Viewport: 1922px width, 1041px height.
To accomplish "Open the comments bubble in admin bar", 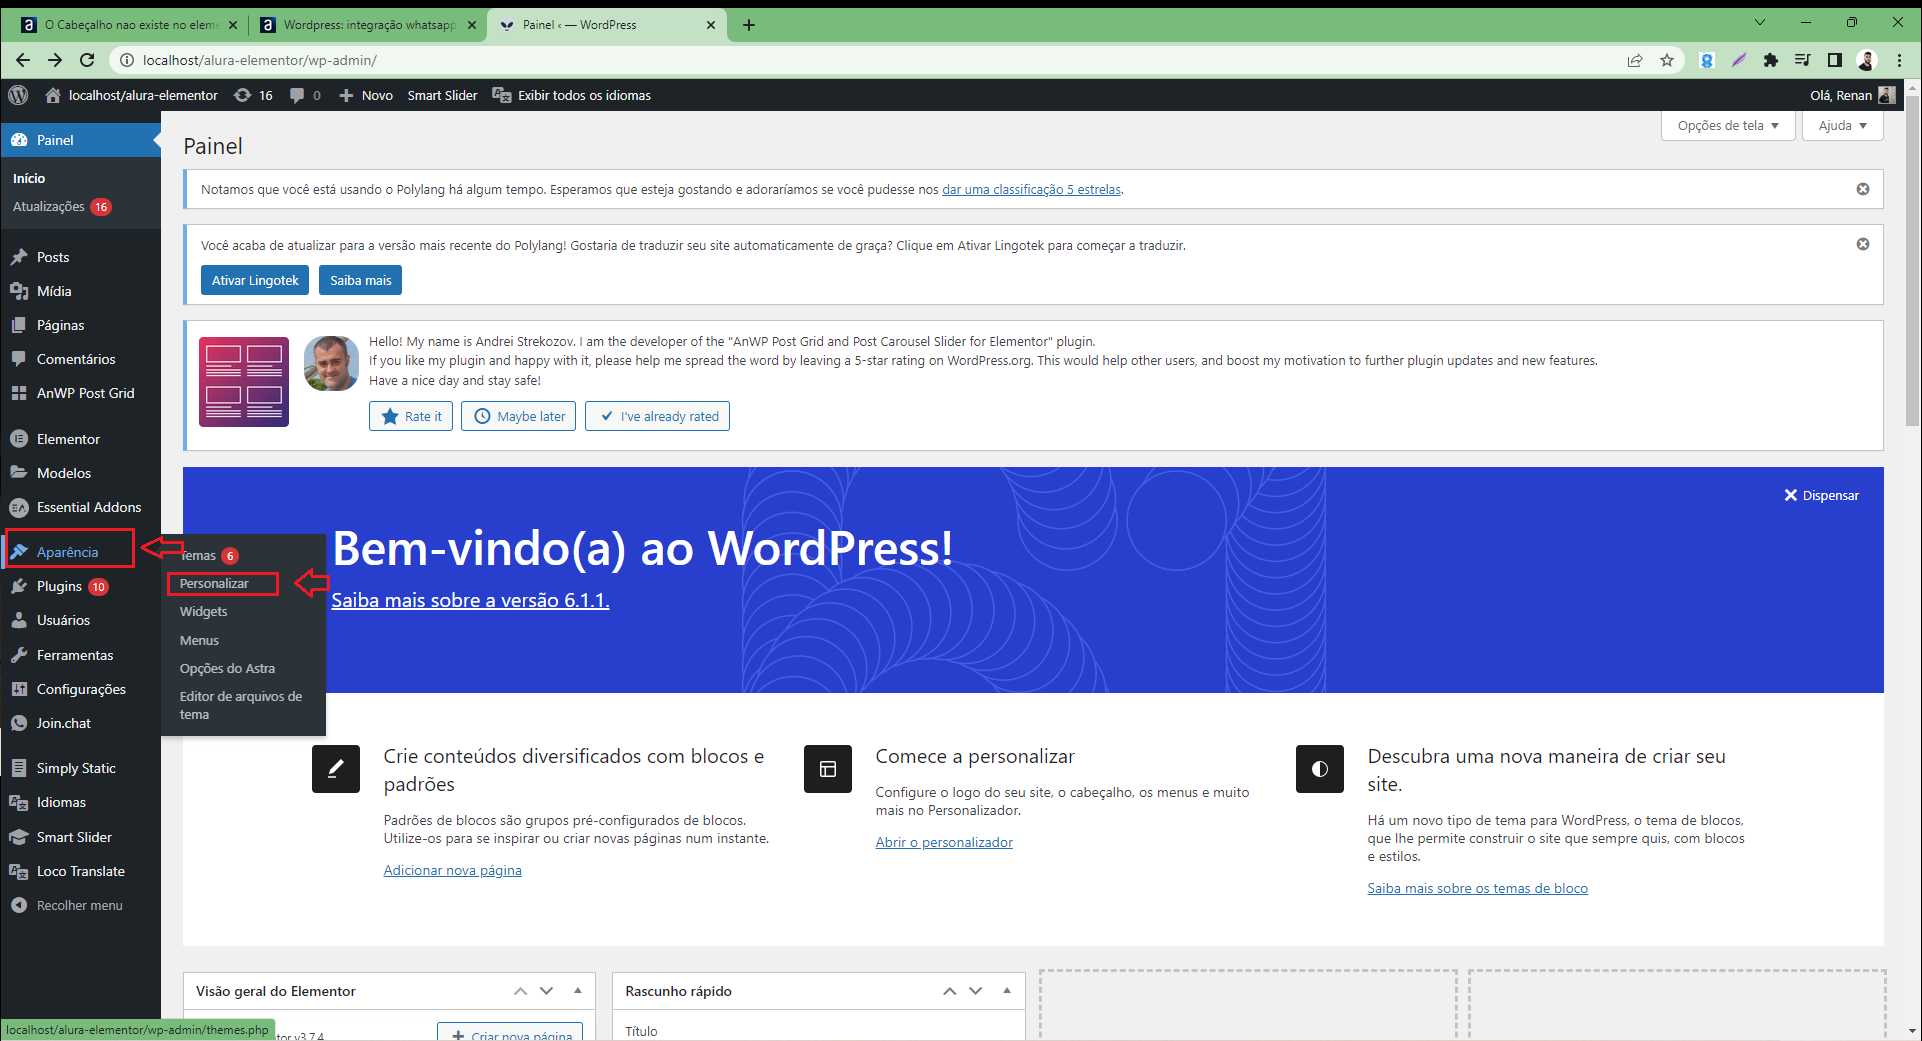I will coord(305,95).
